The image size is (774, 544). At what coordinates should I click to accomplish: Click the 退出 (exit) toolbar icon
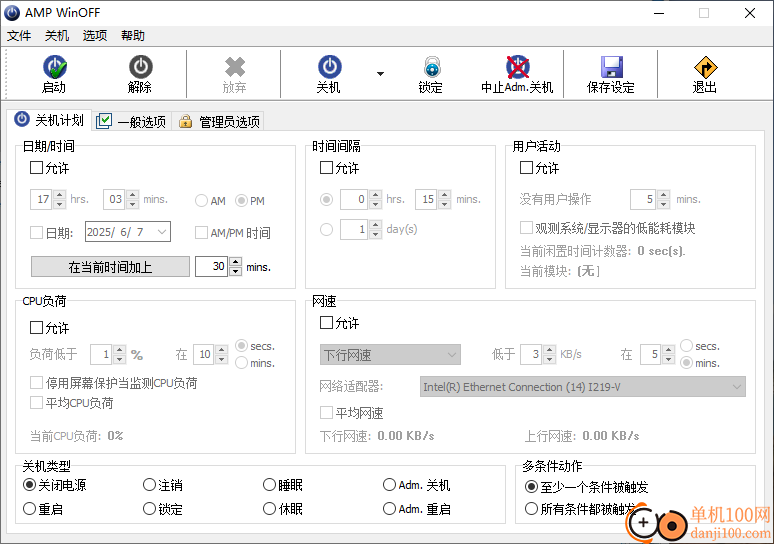click(x=705, y=68)
